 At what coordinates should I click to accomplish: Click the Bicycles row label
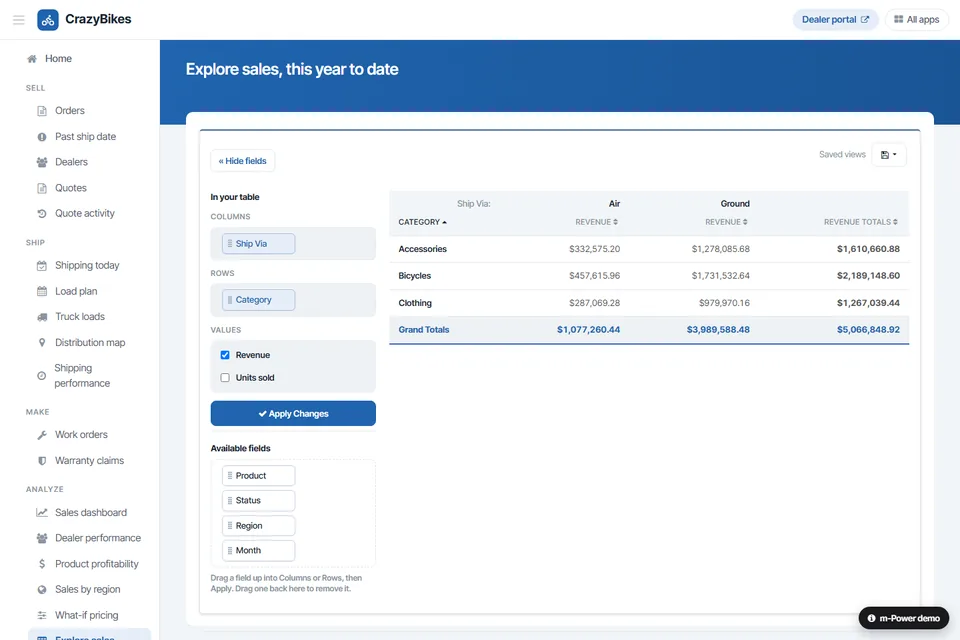tap(414, 276)
